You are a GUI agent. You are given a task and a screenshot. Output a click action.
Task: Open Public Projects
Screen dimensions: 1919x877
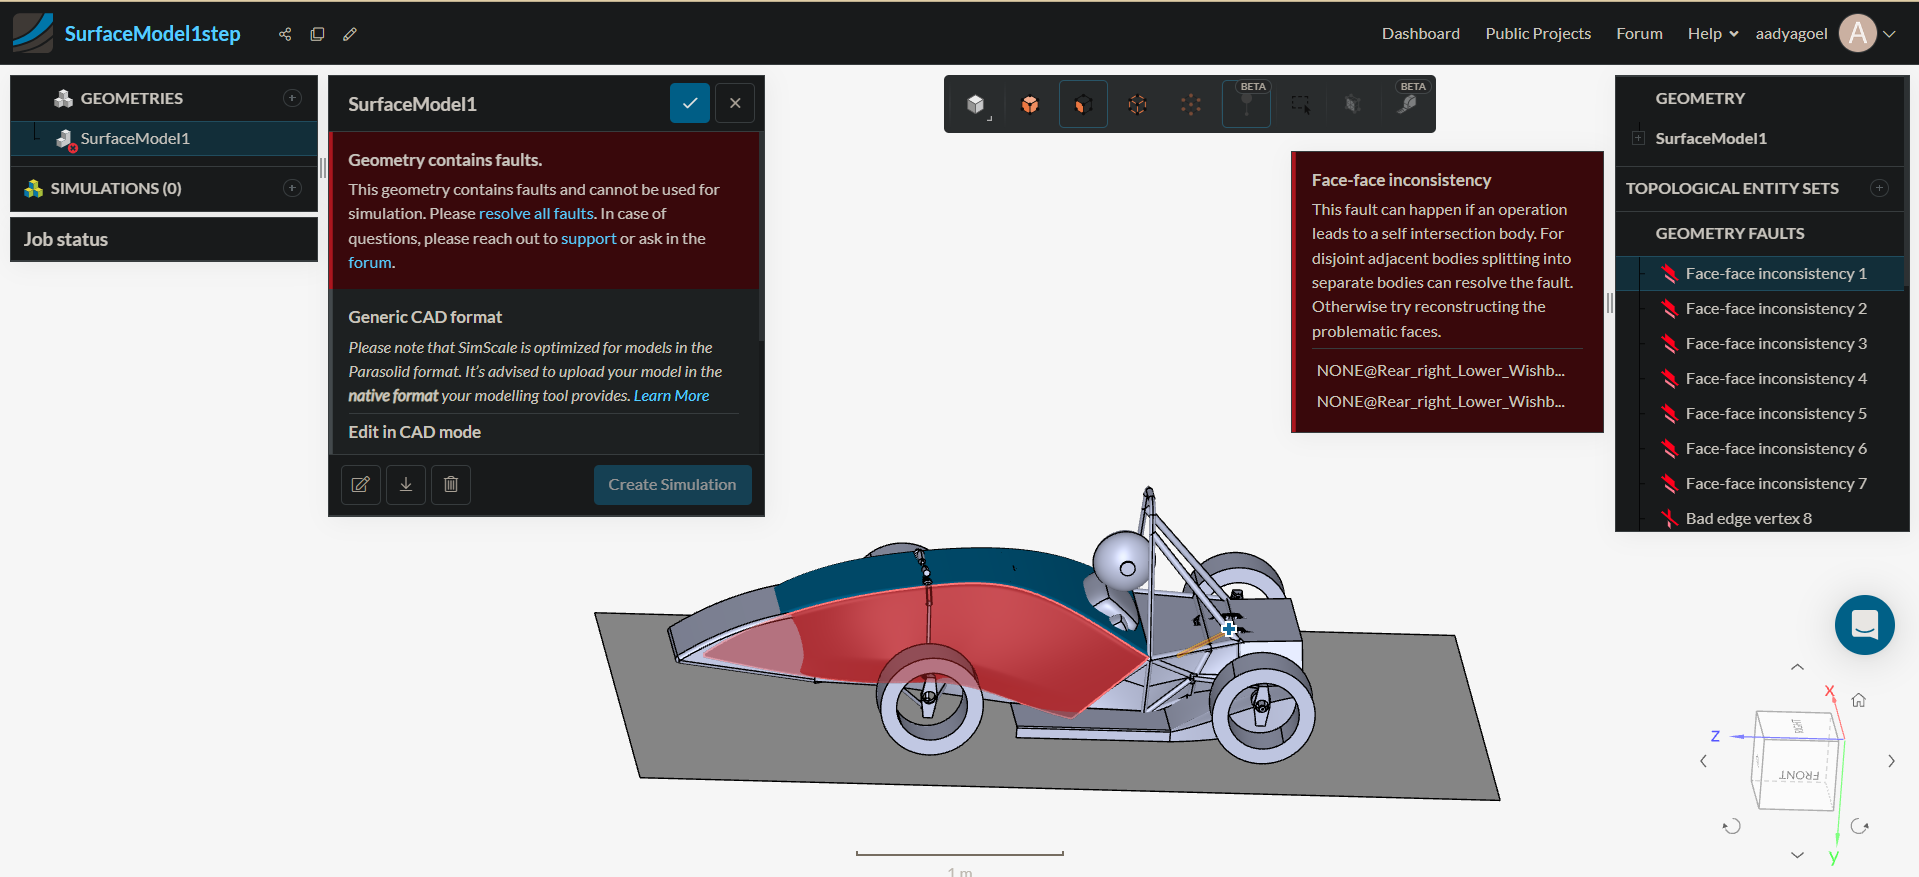pyautogui.click(x=1538, y=34)
